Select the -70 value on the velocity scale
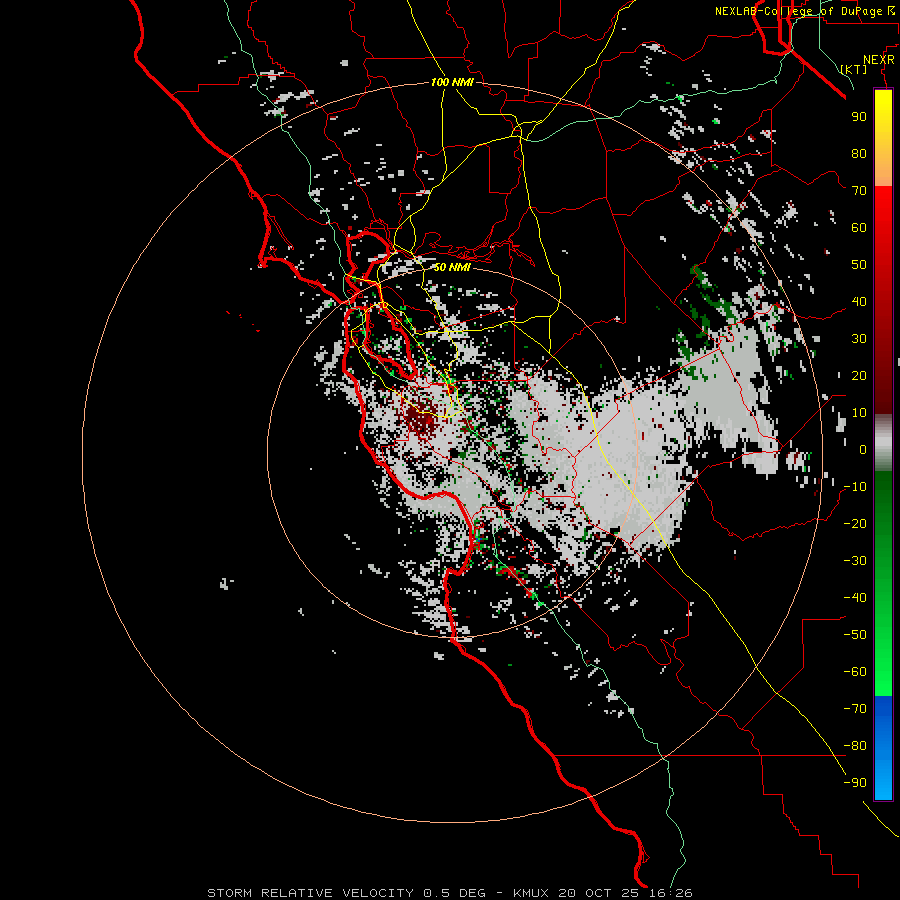Image resolution: width=900 pixels, height=900 pixels. [855, 709]
